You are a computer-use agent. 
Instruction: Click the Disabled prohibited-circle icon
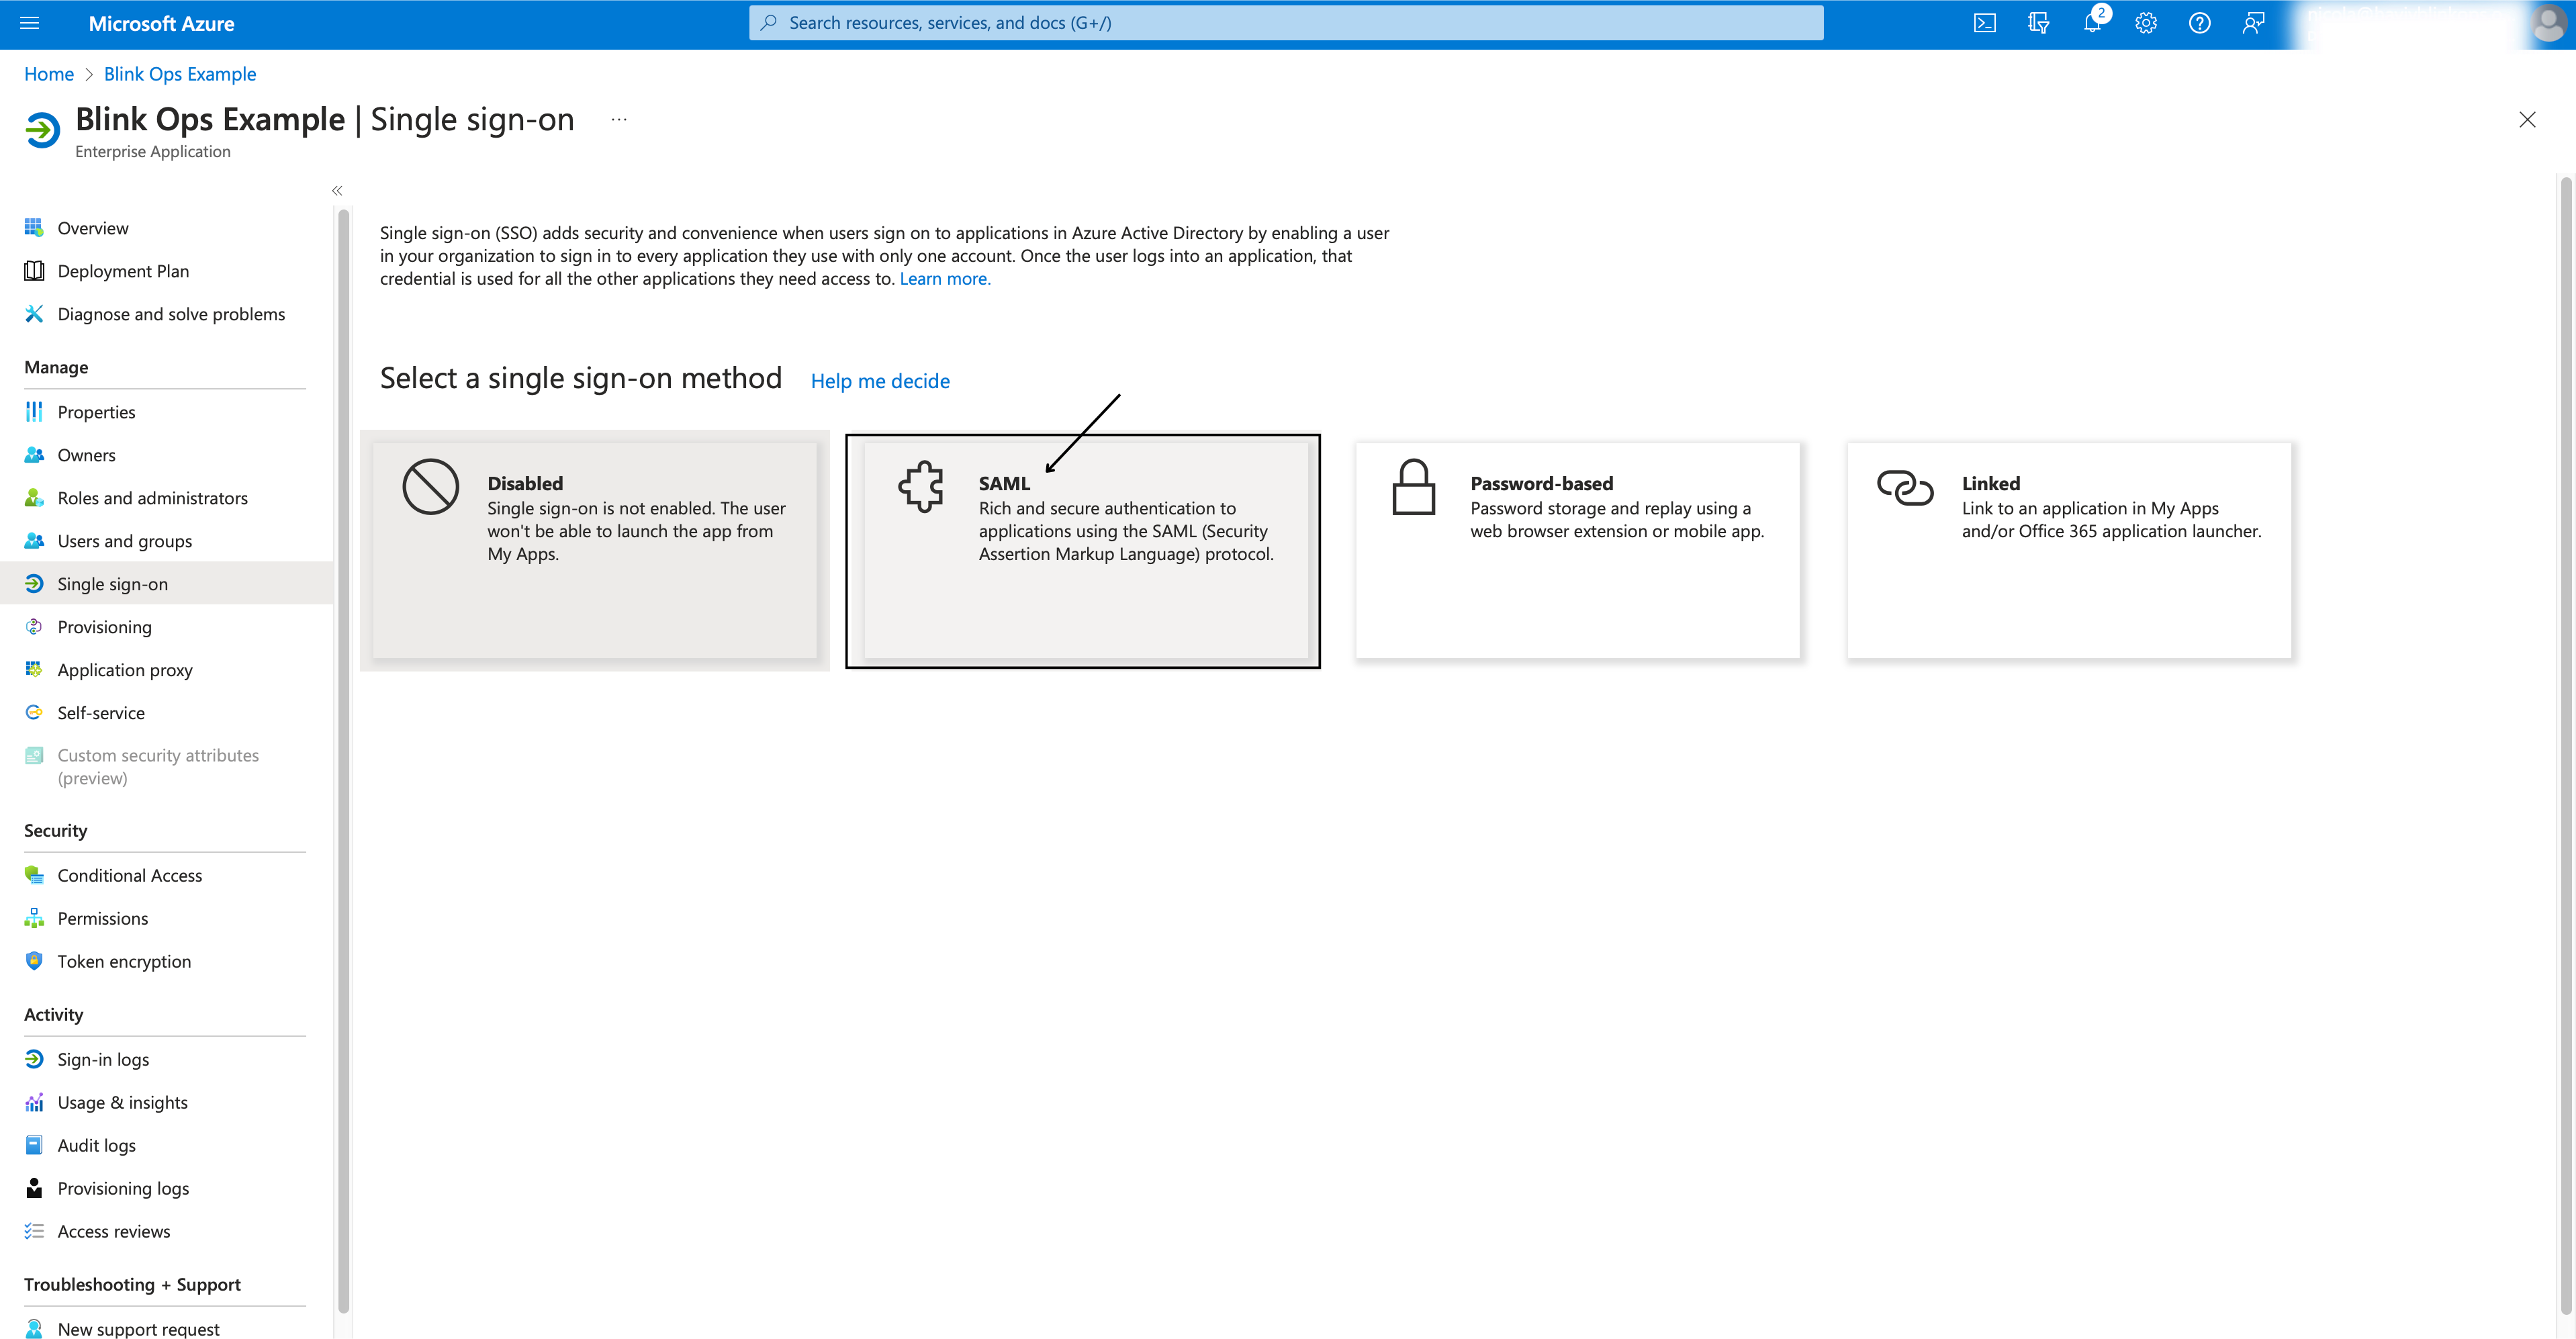(x=431, y=486)
